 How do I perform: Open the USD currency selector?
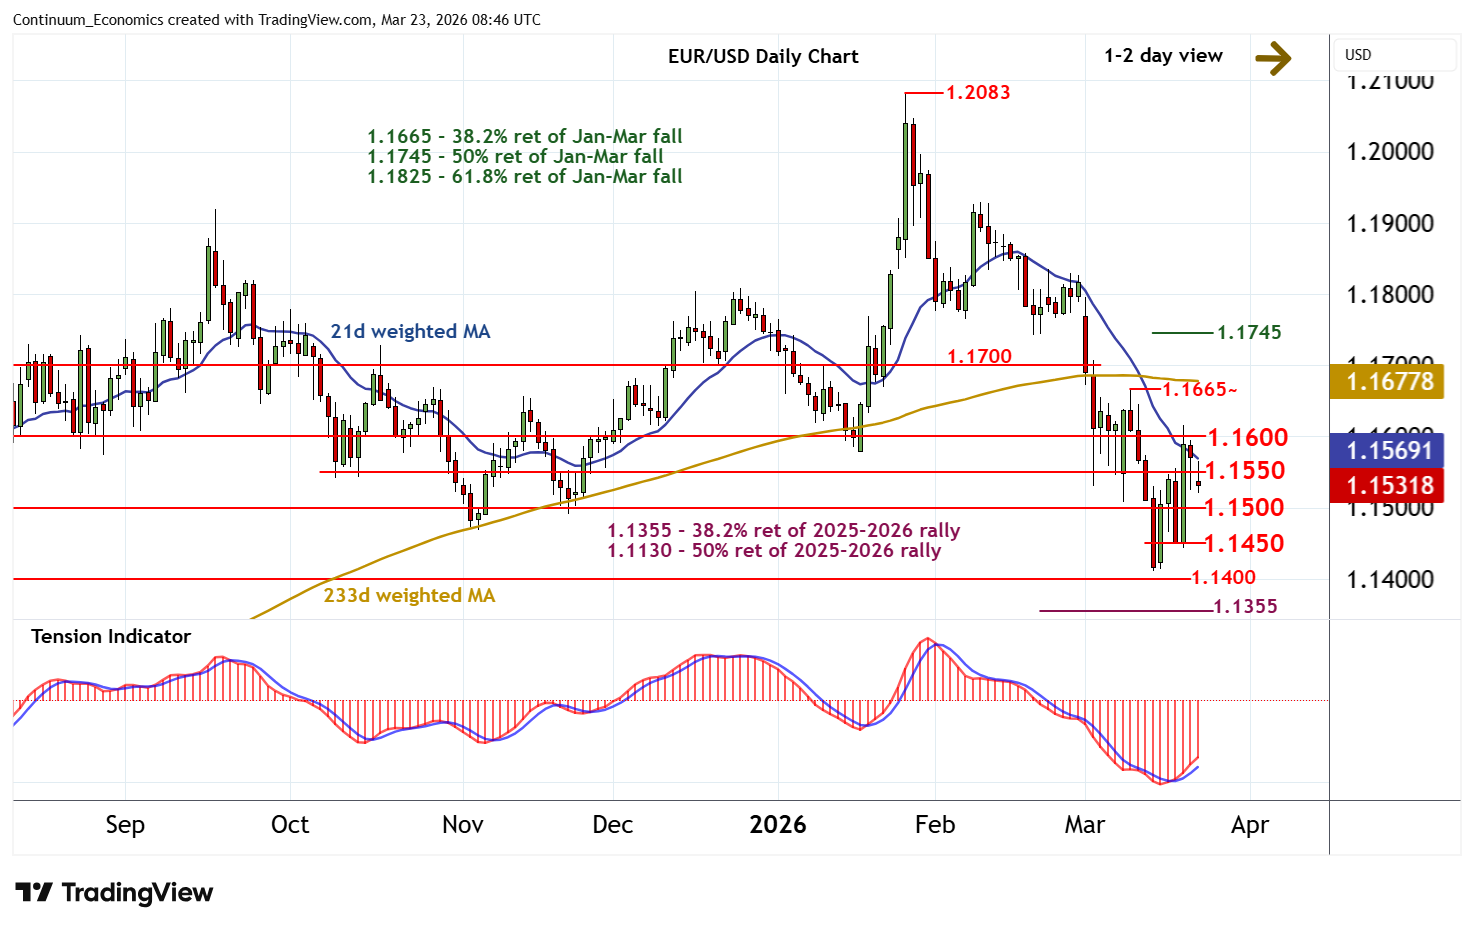point(1394,55)
